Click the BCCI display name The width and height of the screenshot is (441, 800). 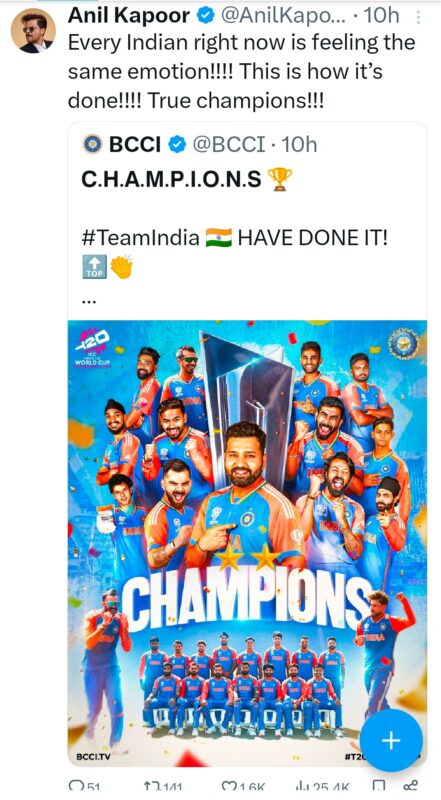click(x=135, y=145)
